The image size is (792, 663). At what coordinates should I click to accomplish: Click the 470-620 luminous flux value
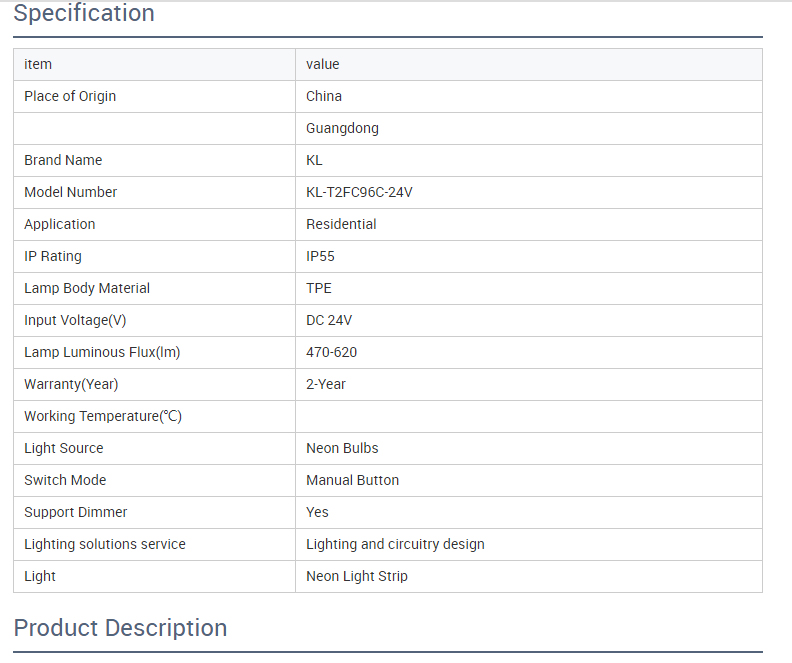click(331, 352)
